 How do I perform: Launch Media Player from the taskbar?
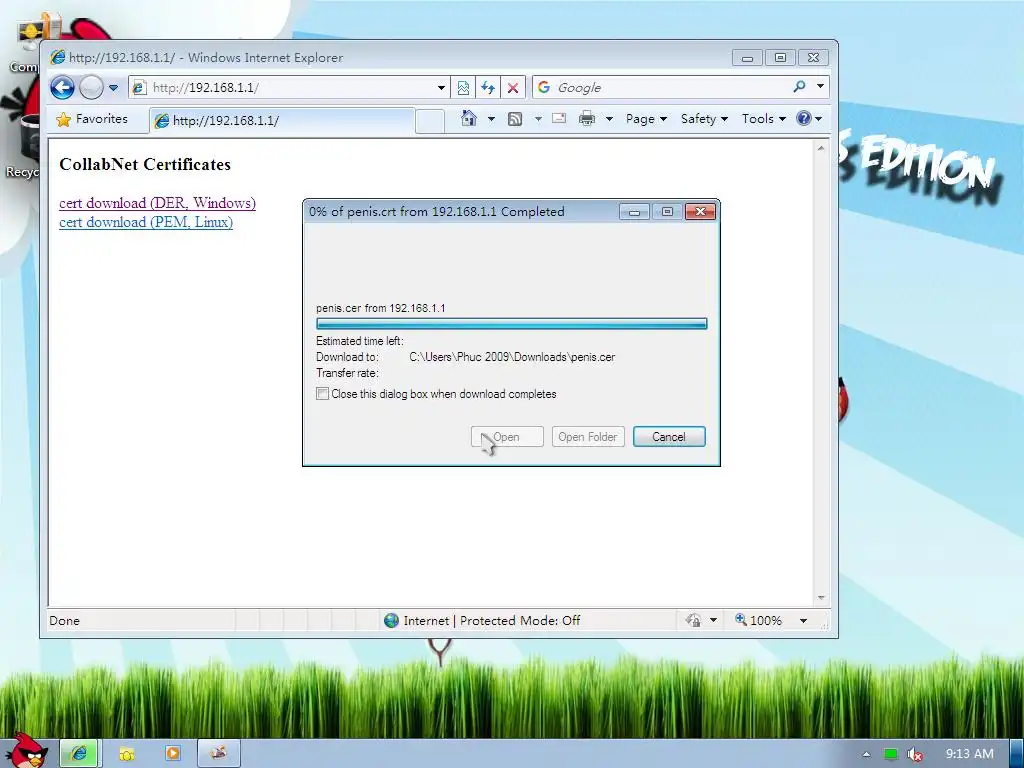(172, 754)
